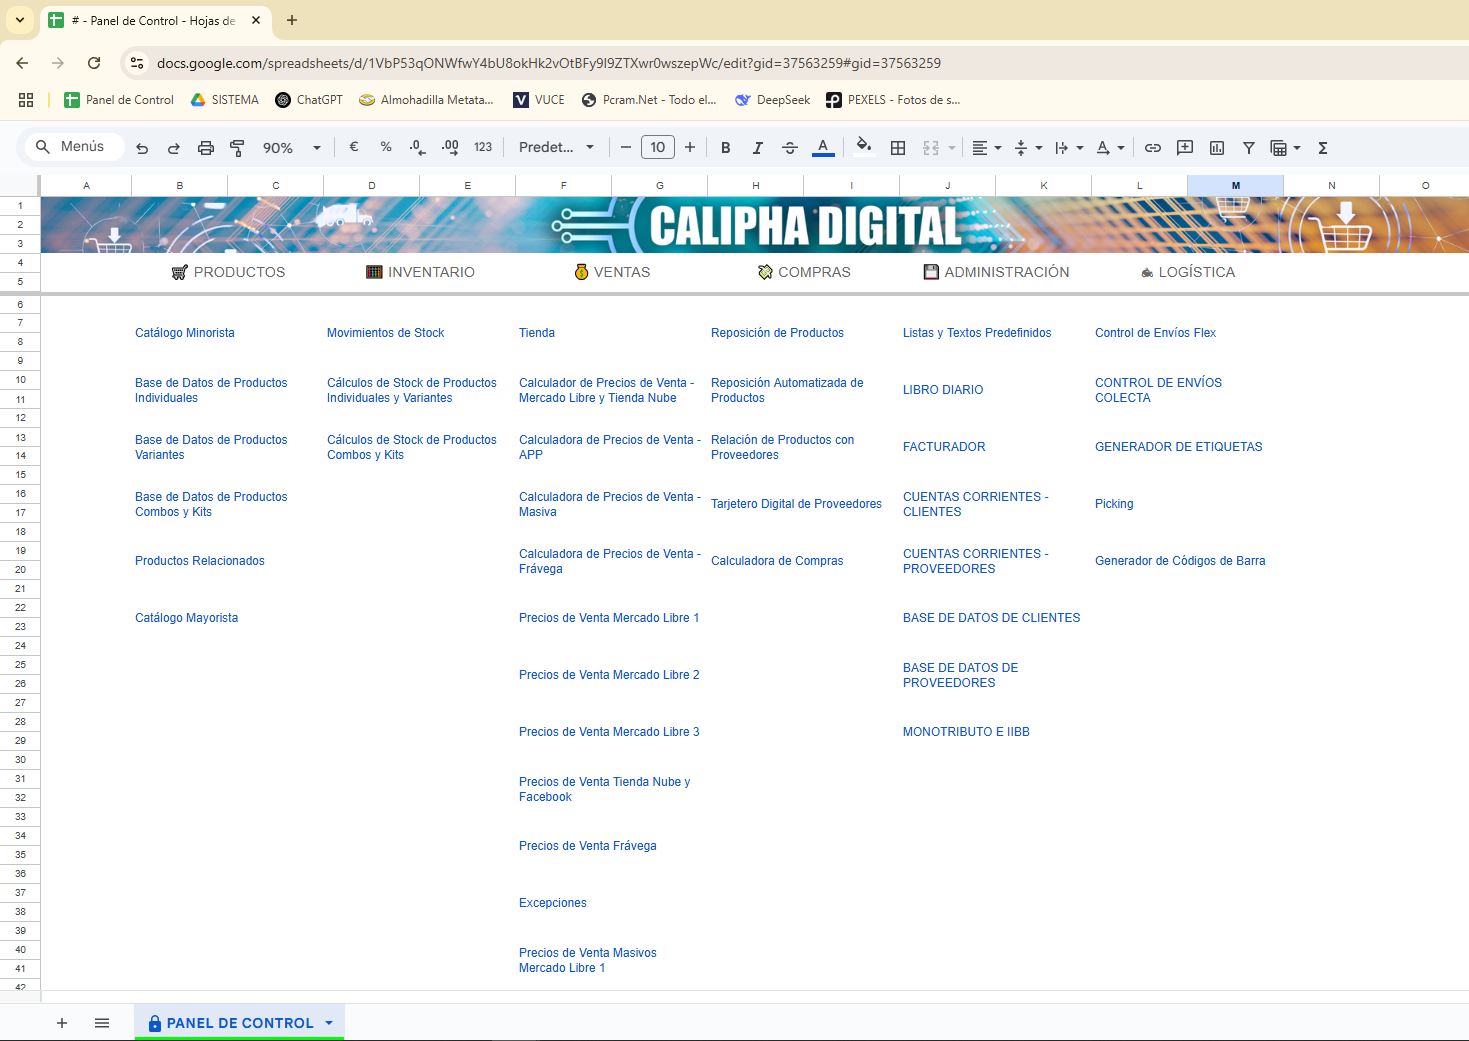This screenshot has height=1041, width=1469.
Task: Toggle strikethrough formatting
Action: pyautogui.click(x=789, y=148)
